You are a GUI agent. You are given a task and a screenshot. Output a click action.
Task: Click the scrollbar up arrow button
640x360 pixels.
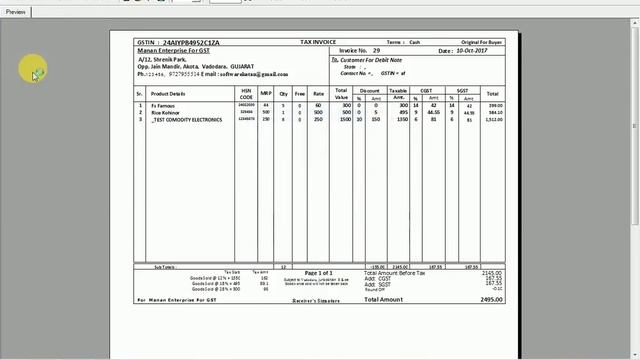[635, 22]
